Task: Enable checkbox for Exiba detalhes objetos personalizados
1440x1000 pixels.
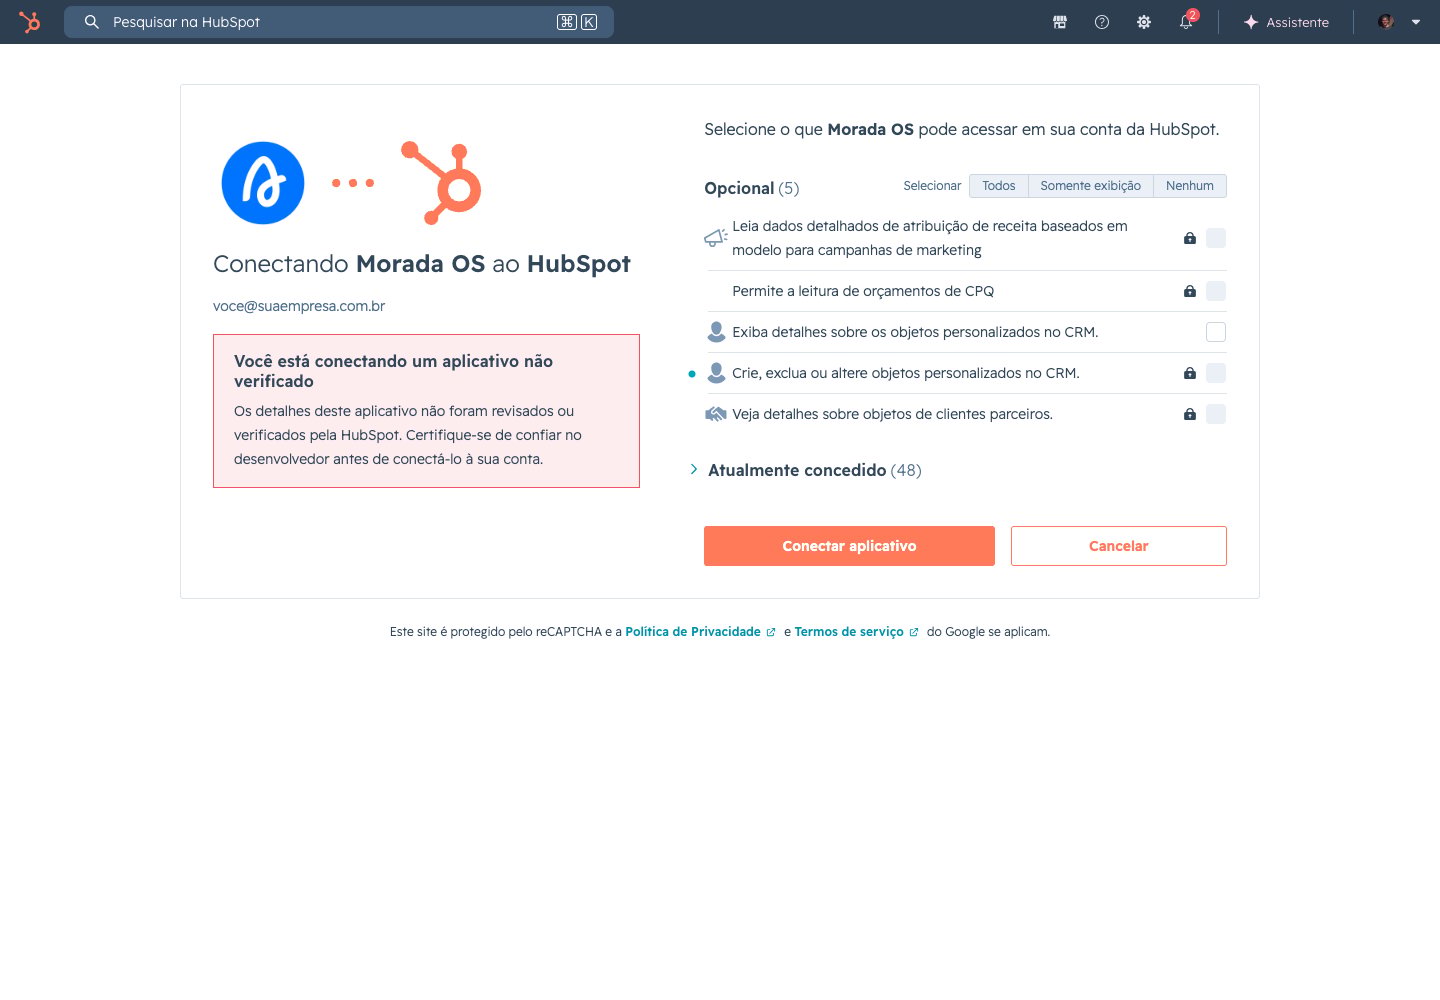Action: [x=1216, y=332]
